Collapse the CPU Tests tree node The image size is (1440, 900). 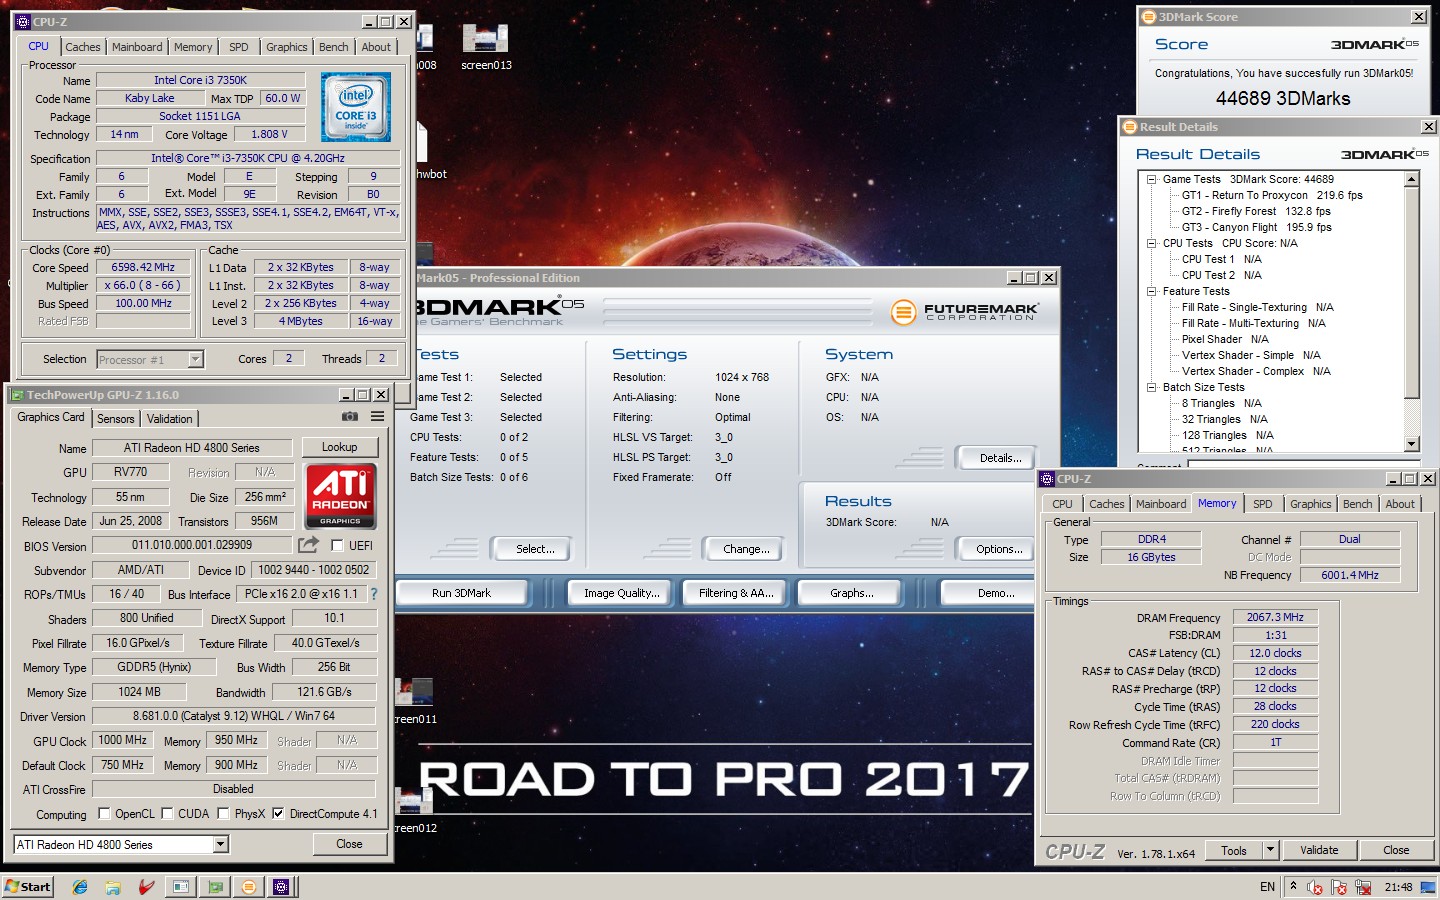(x=1151, y=243)
